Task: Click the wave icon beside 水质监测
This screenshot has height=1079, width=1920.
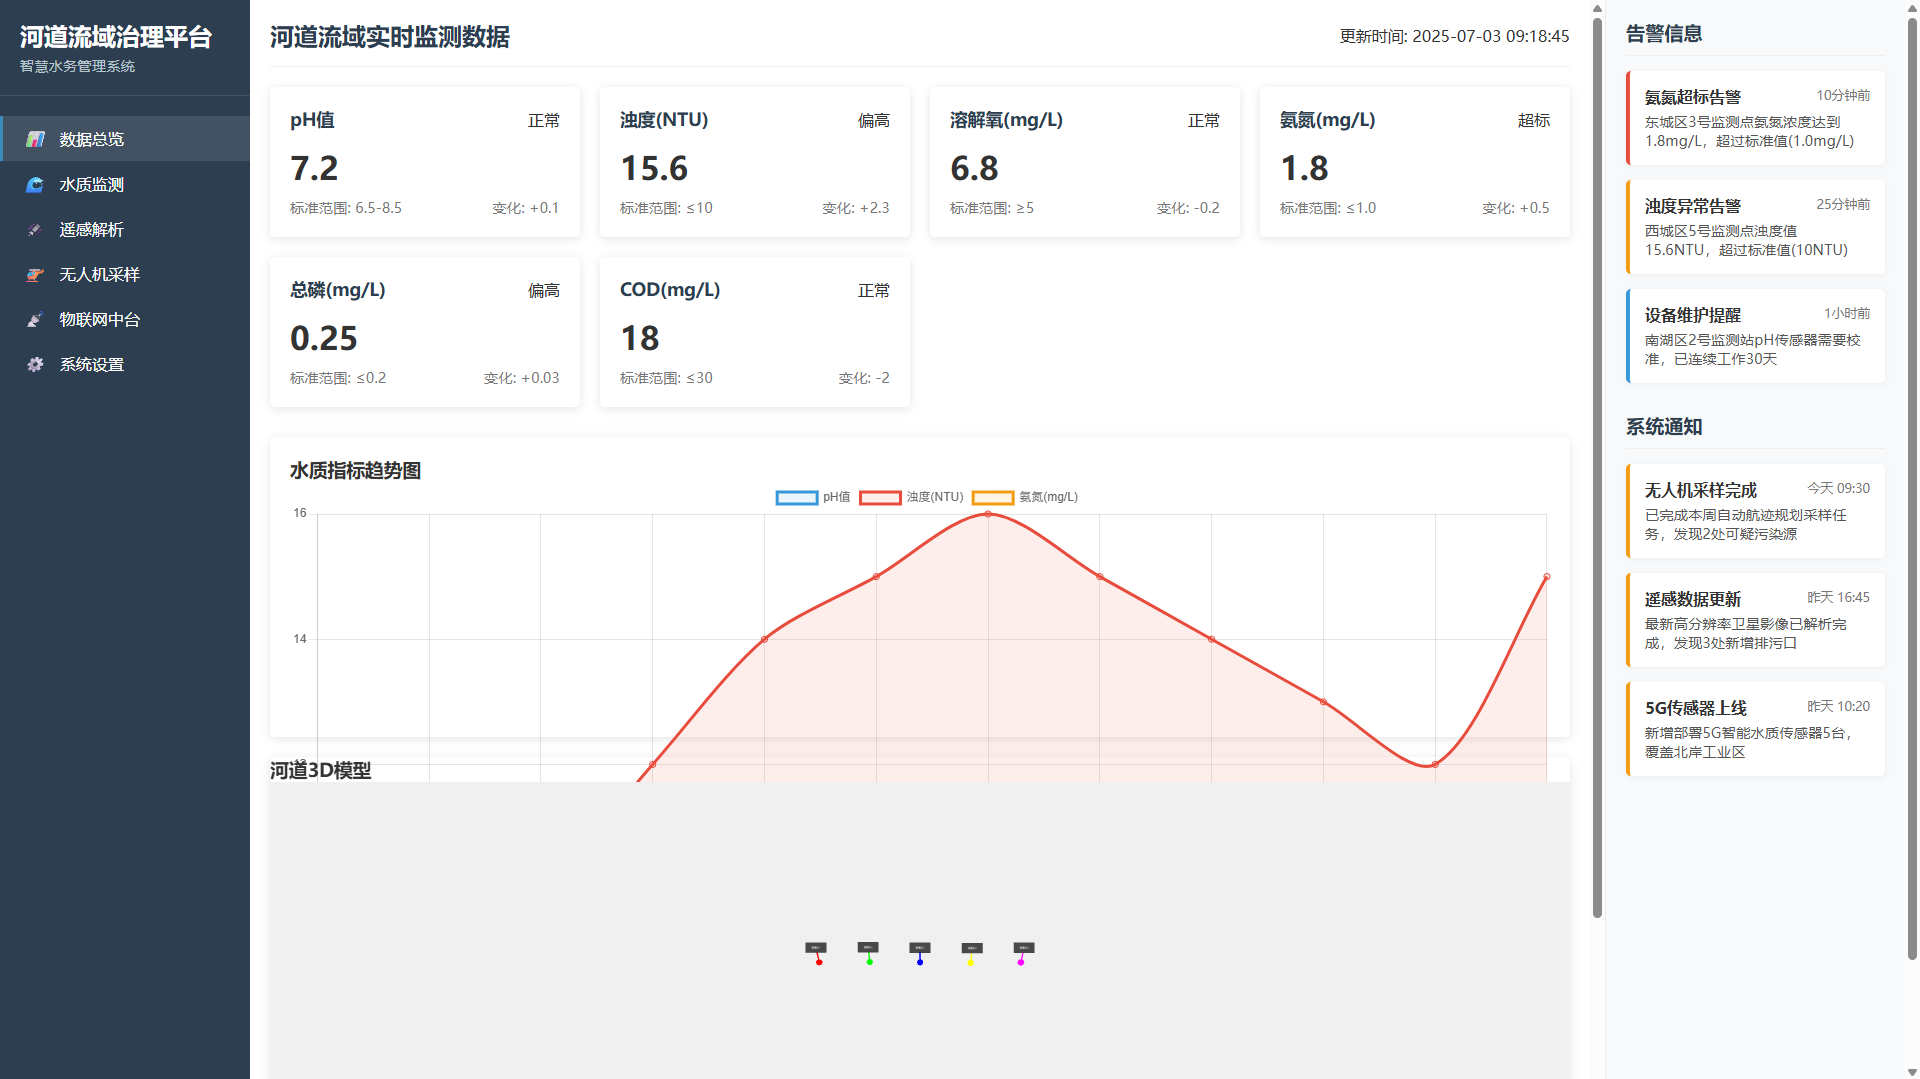Action: click(x=35, y=184)
